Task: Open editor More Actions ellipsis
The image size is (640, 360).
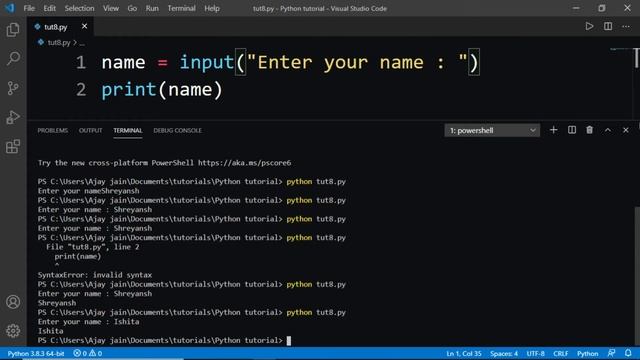Action: click(x=626, y=27)
